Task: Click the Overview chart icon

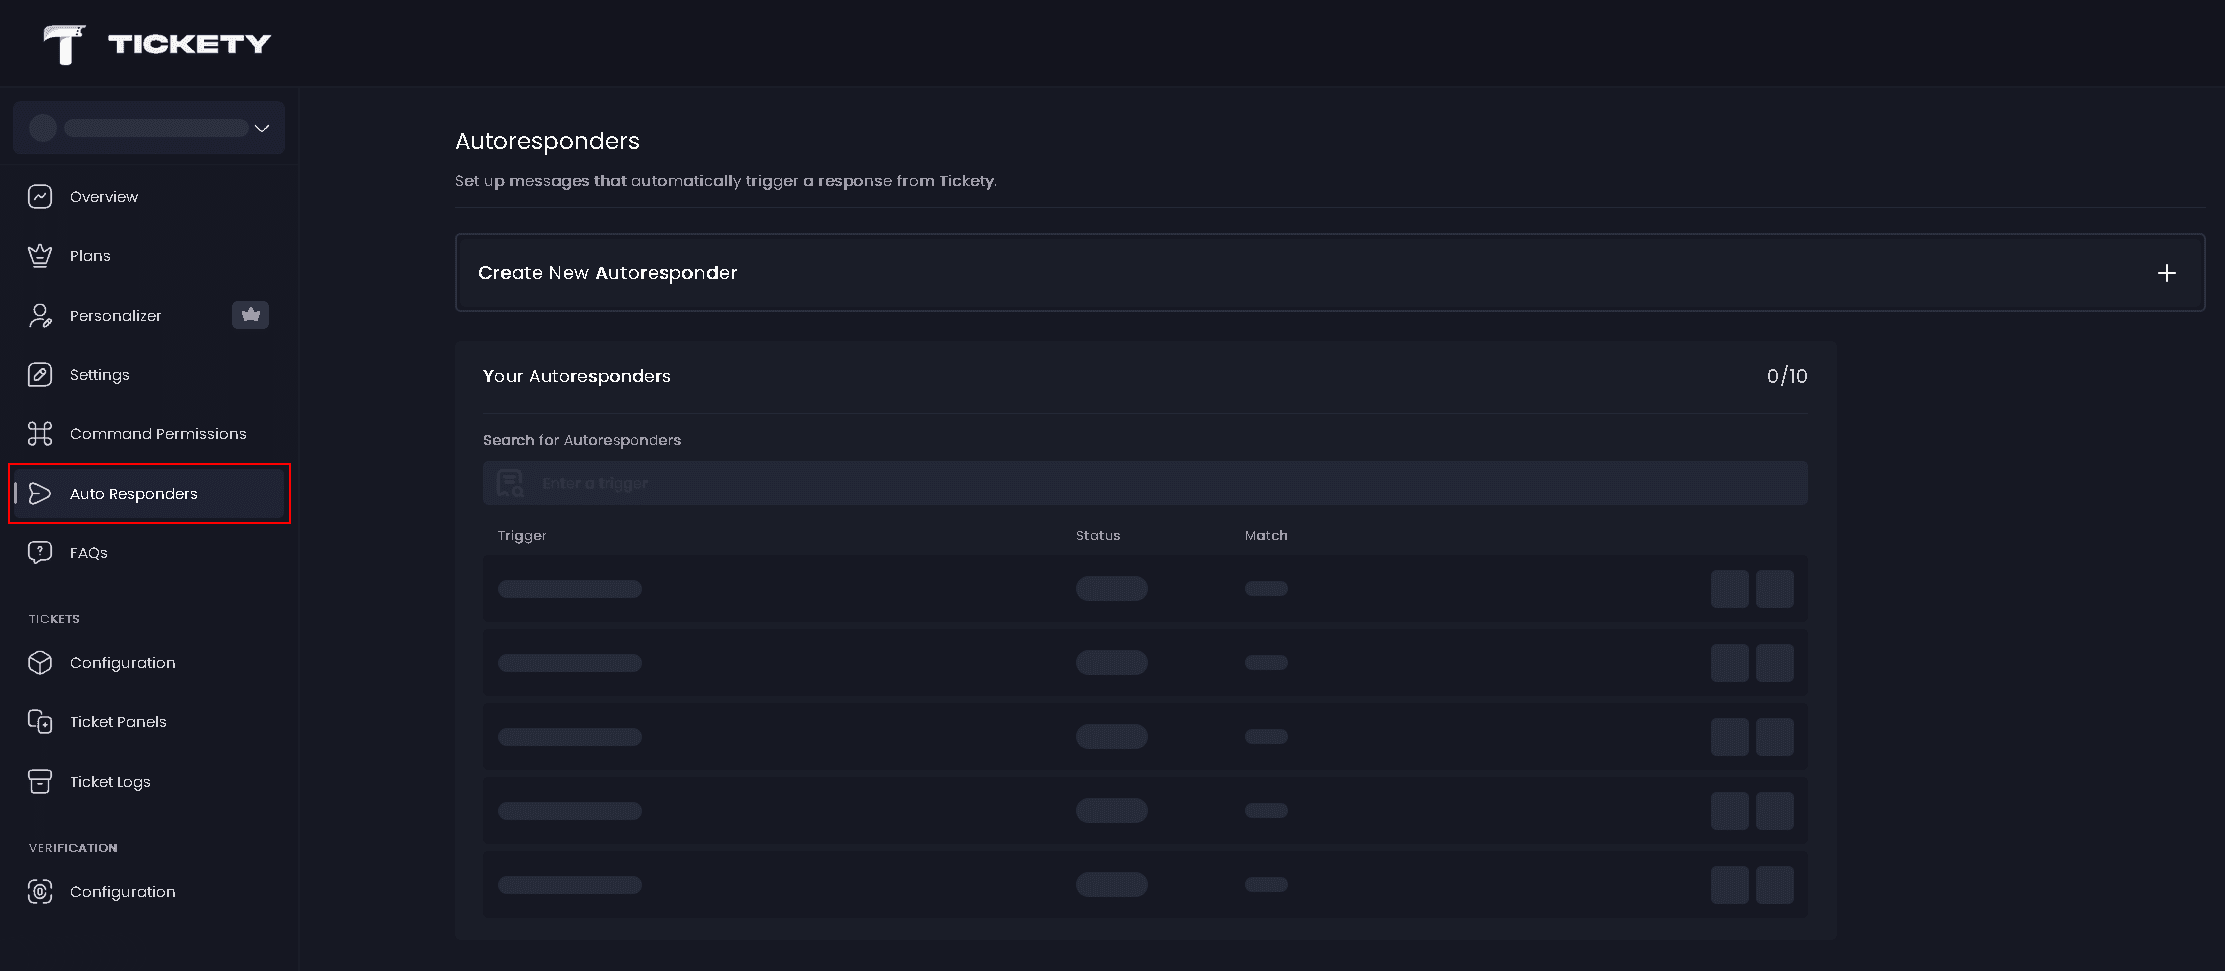Action: [40, 197]
